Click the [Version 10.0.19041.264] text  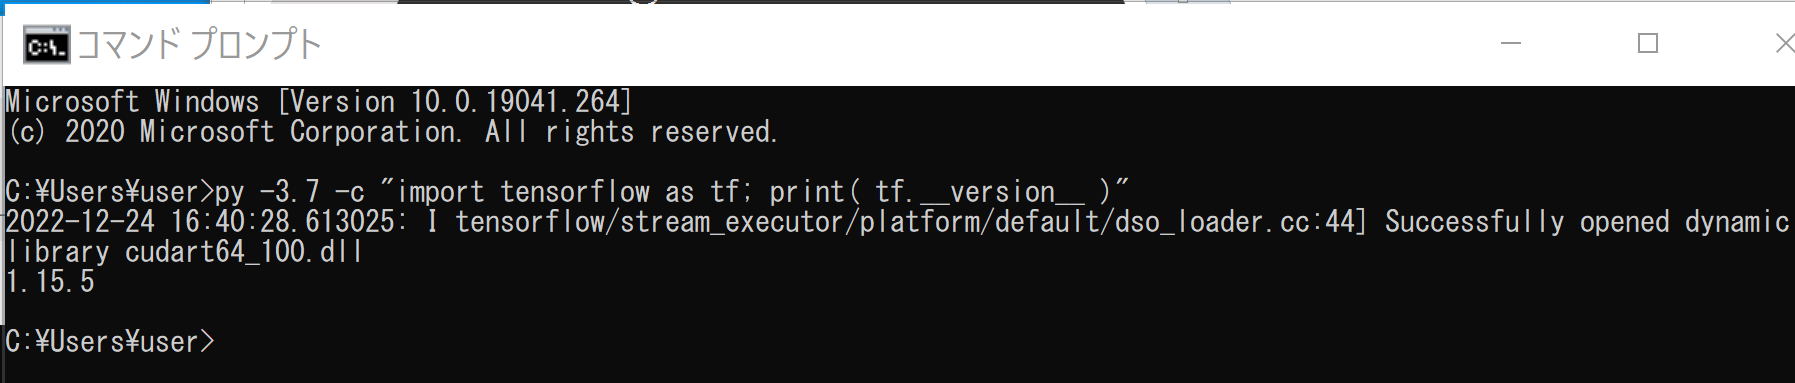point(455,102)
